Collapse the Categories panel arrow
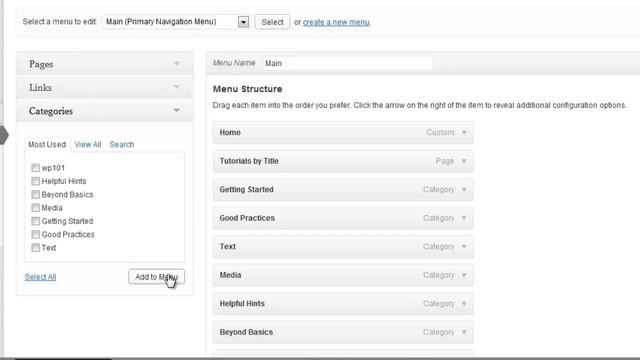 click(x=177, y=110)
